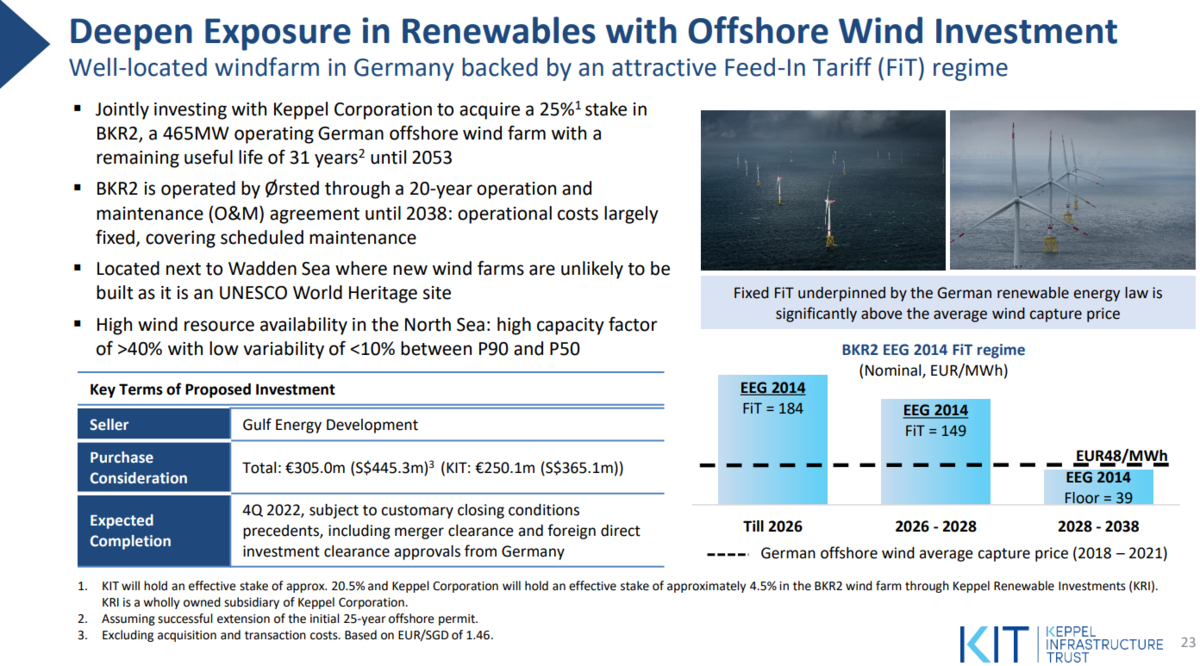Click the 2026 - 2028 axis label
1200x666 pixels.
click(x=936, y=526)
